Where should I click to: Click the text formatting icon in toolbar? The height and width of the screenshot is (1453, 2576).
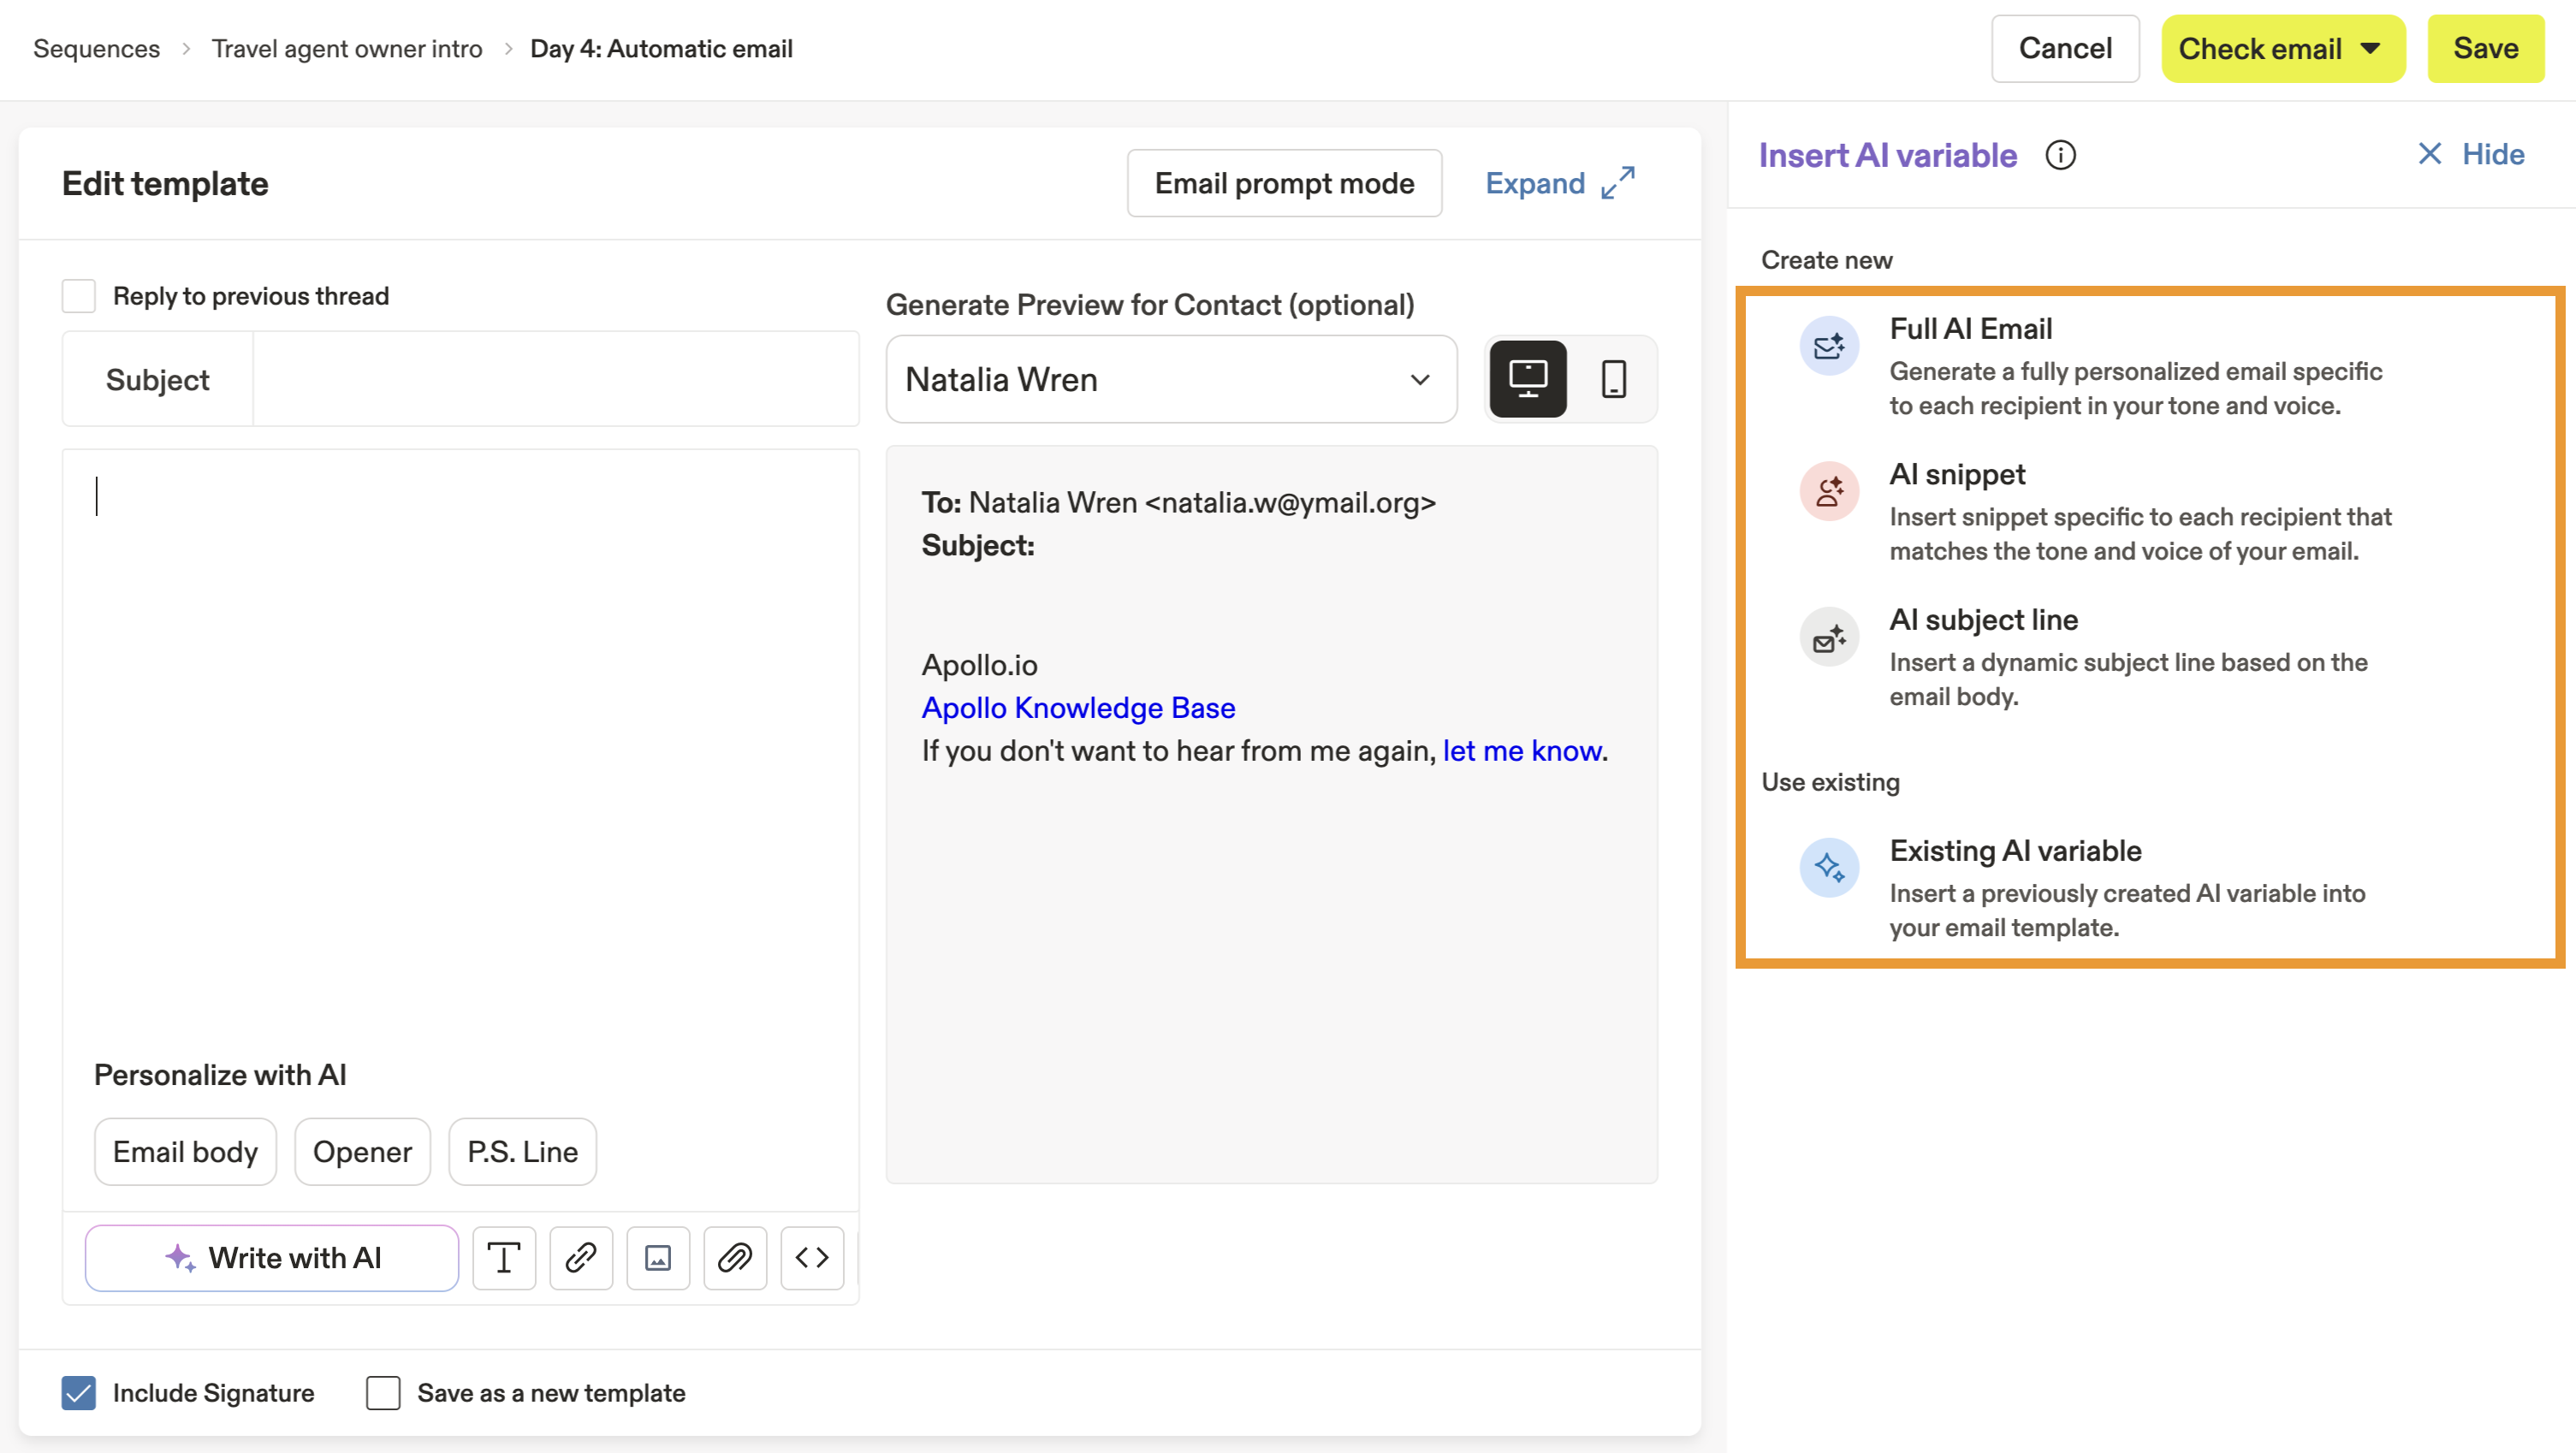pyautogui.click(x=504, y=1258)
